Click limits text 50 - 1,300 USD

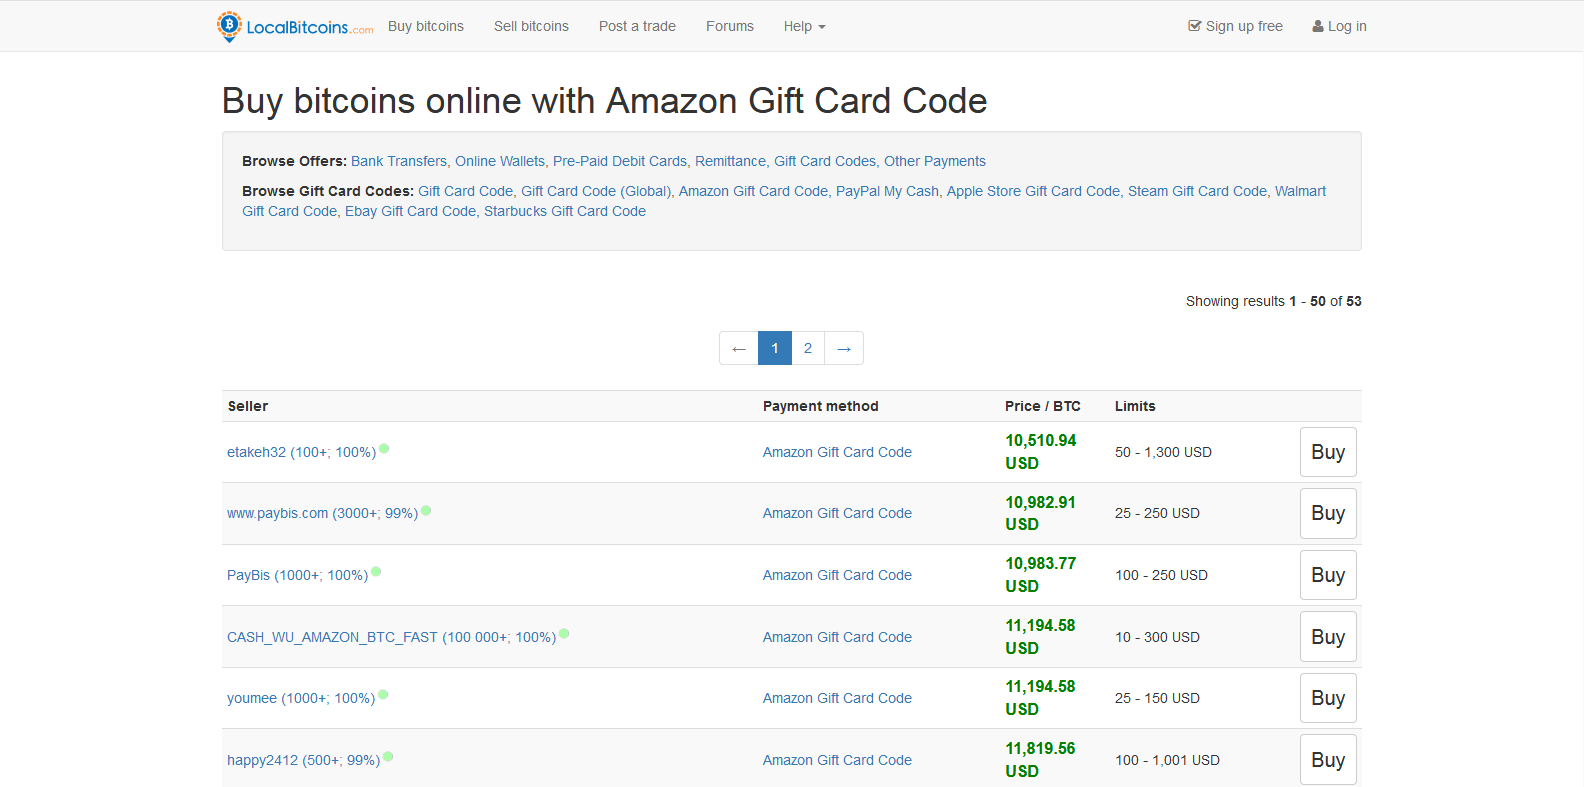point(1163,452)
